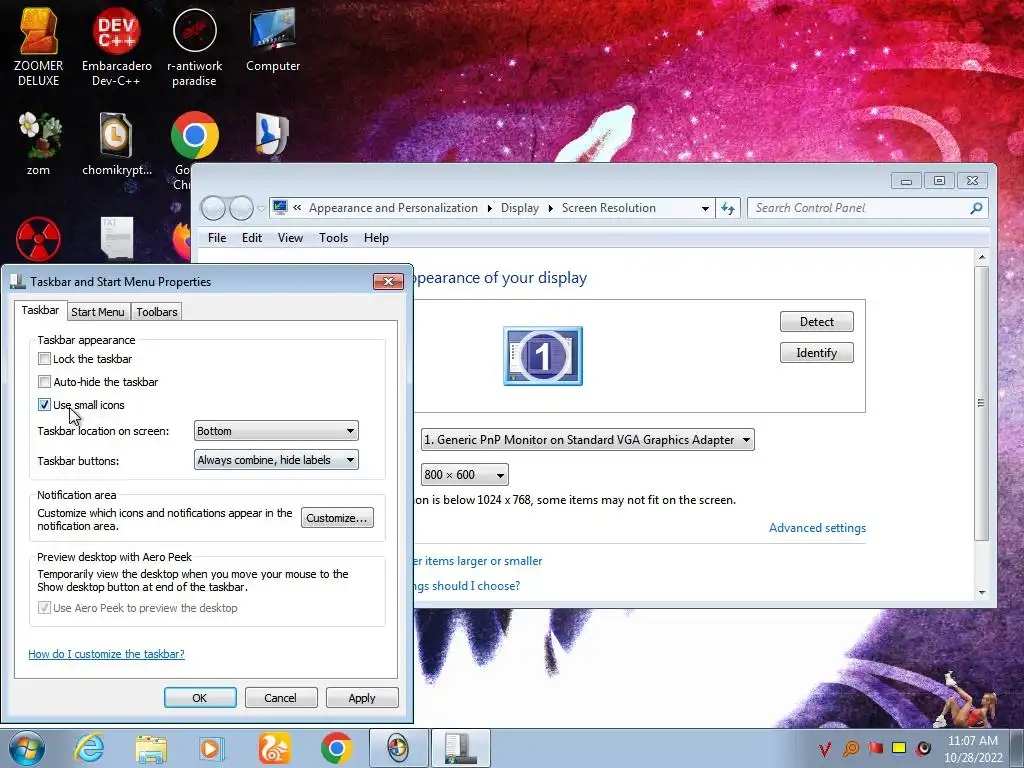Confirm with the OK button
Image resolution: width=1024 pixels, height=768 pixels.
(200, 697)
